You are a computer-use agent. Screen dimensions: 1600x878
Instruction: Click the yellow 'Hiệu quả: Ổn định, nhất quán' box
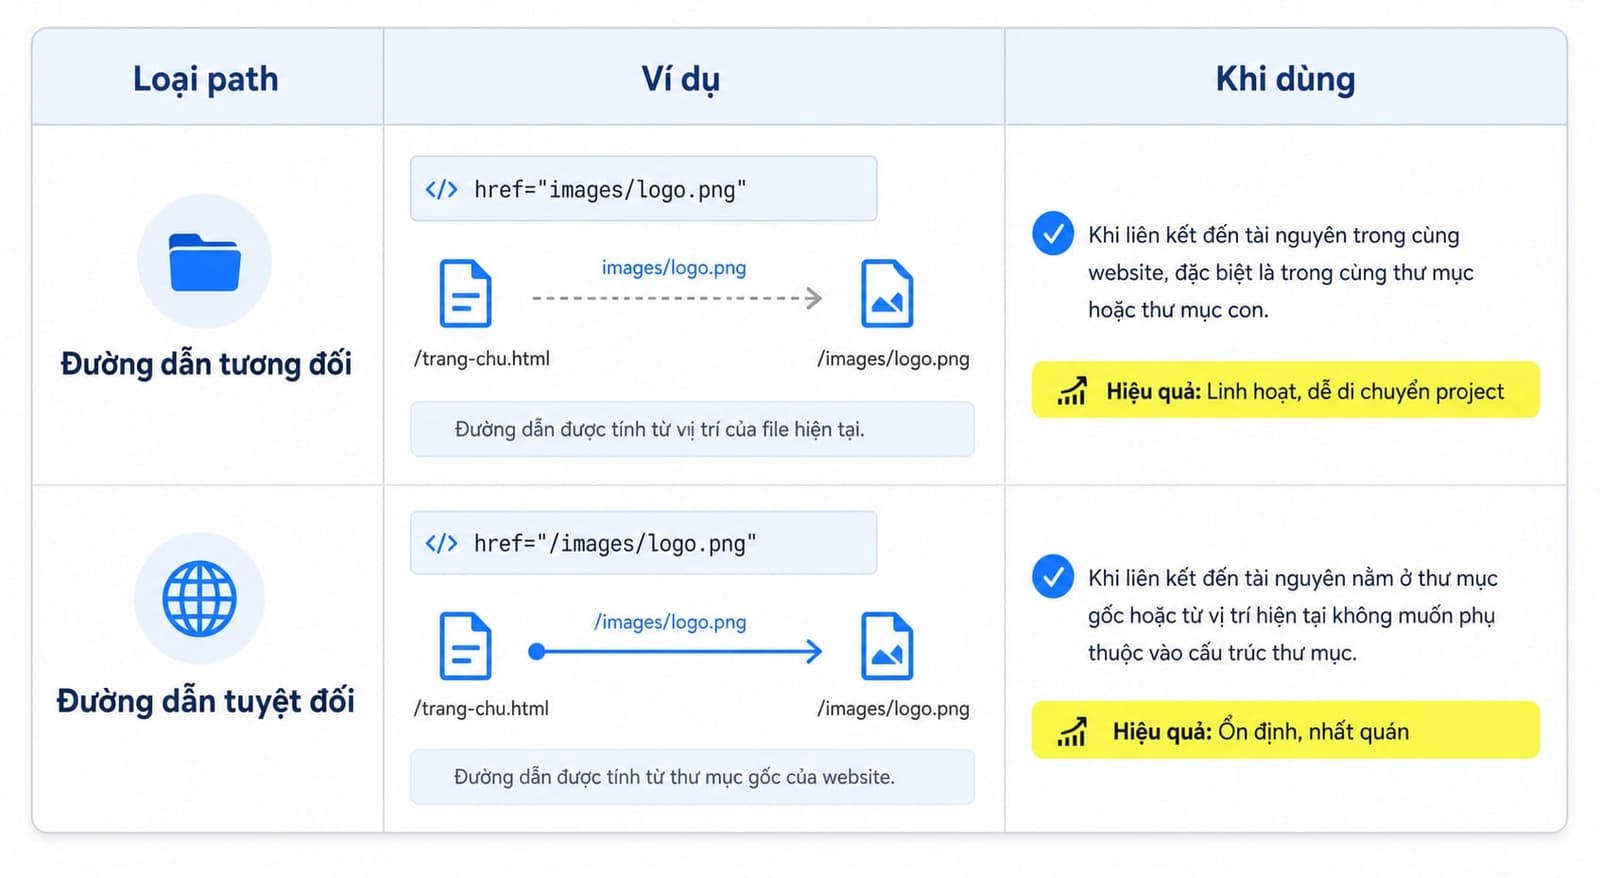click(x=1286, y=730)
